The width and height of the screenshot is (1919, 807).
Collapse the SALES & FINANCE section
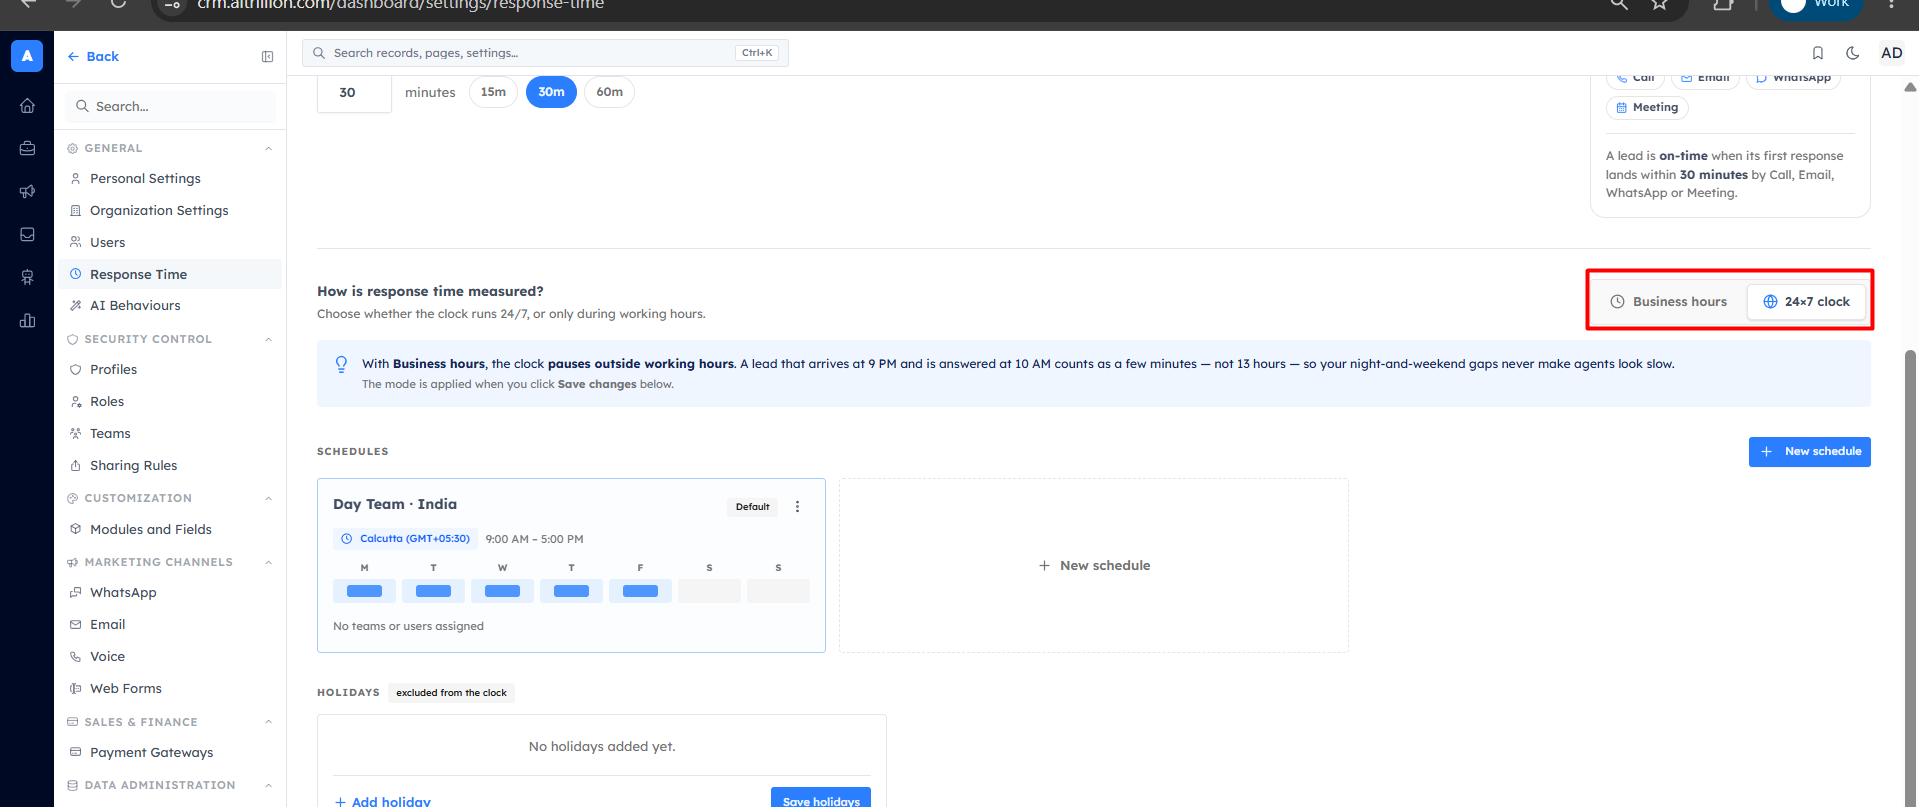(x=268, y=722)
